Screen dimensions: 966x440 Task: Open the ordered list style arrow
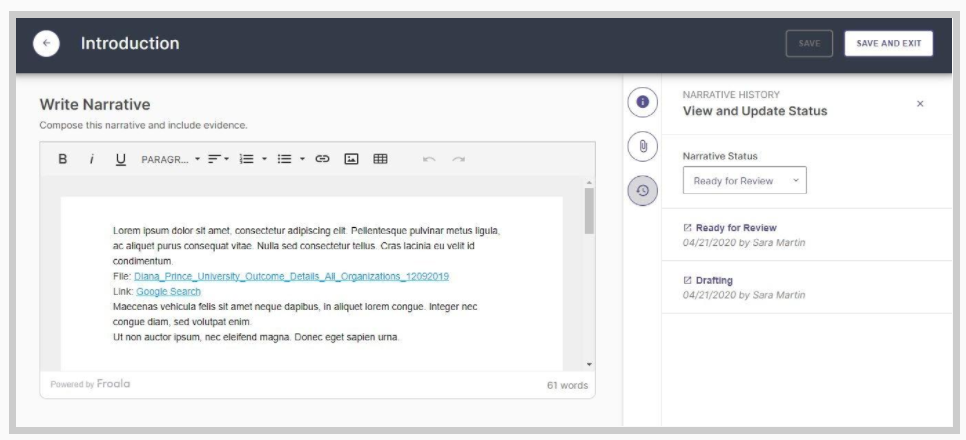(x=264, y=159)
